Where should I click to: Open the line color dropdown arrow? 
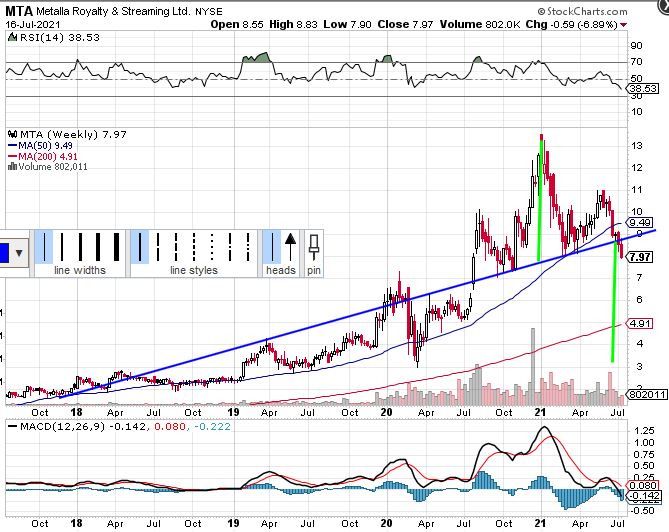click(19, 253)
